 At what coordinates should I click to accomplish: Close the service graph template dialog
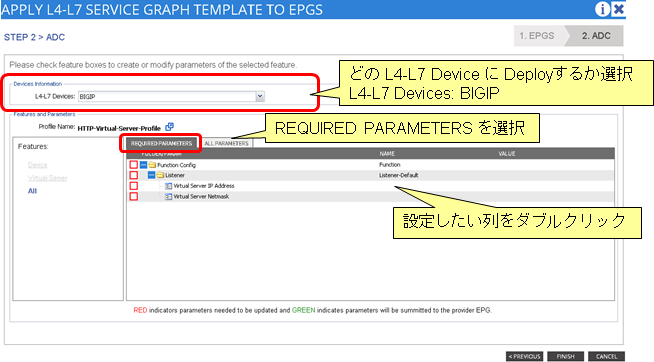[x=619, y=9]
